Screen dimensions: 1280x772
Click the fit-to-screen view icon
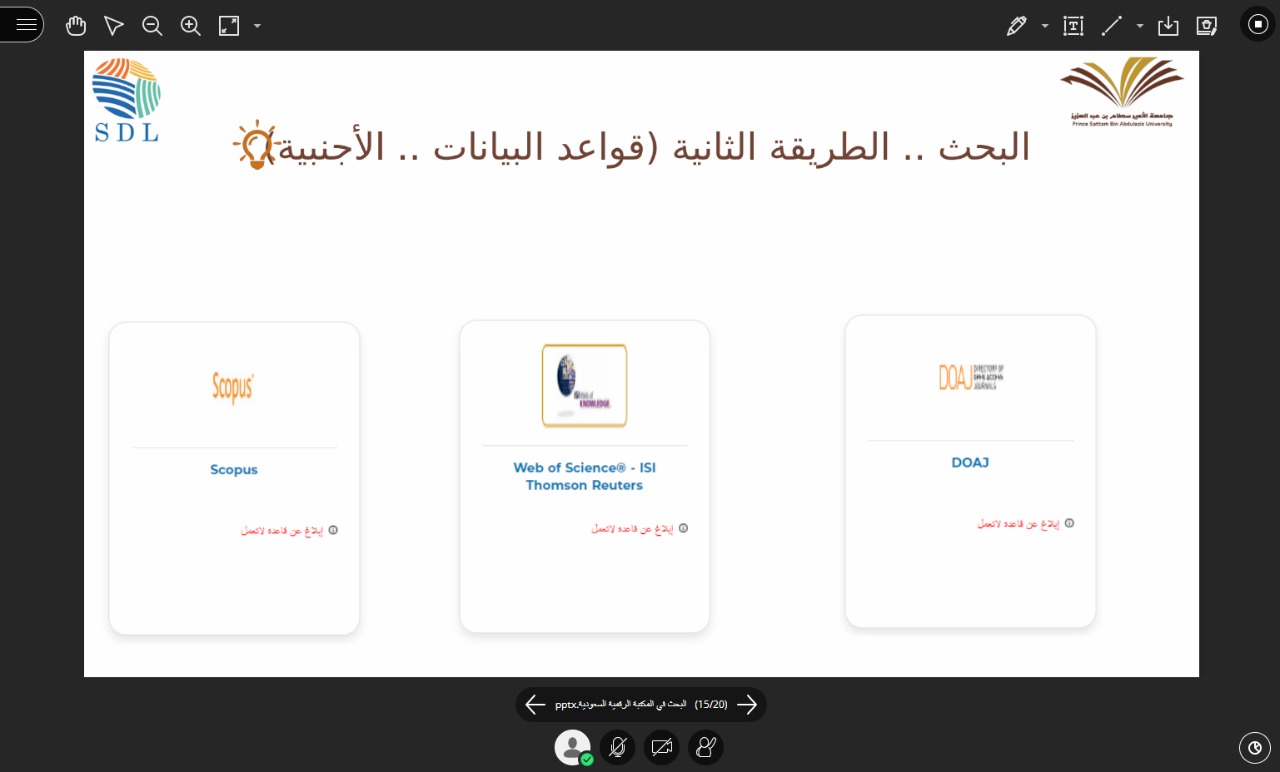click(229, 26)
